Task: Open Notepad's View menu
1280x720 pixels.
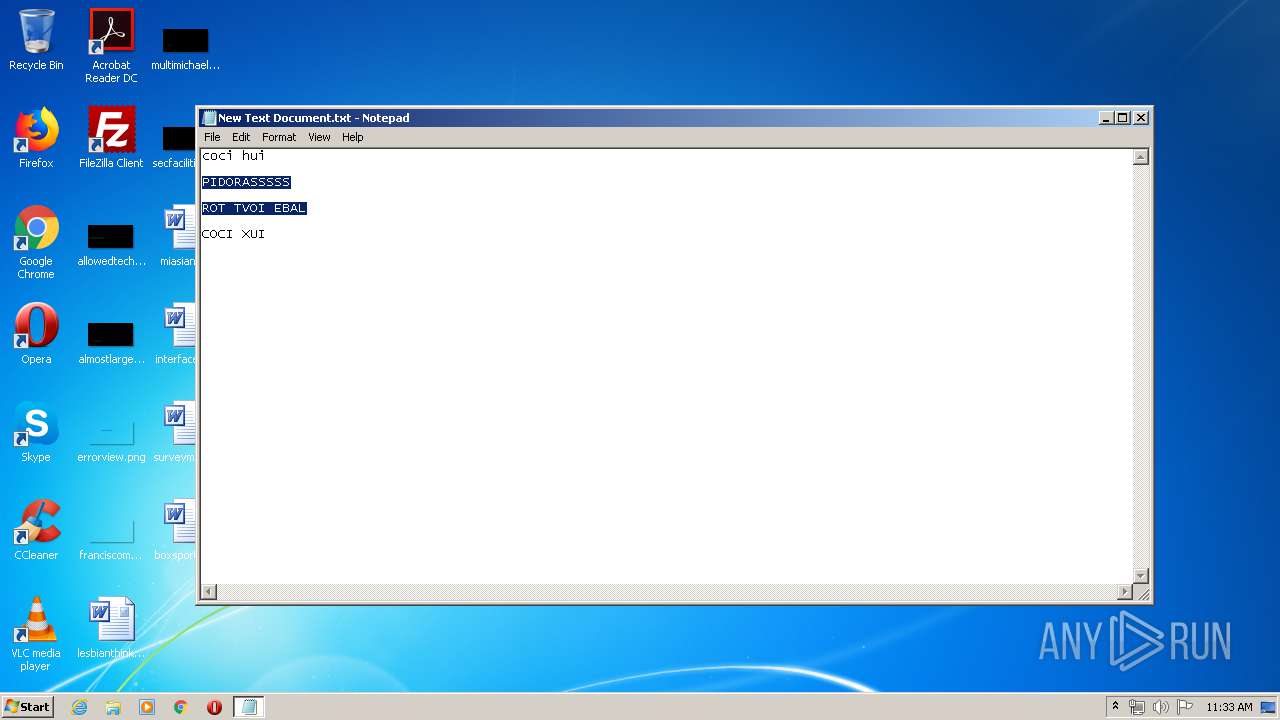Action: (319, 137)
